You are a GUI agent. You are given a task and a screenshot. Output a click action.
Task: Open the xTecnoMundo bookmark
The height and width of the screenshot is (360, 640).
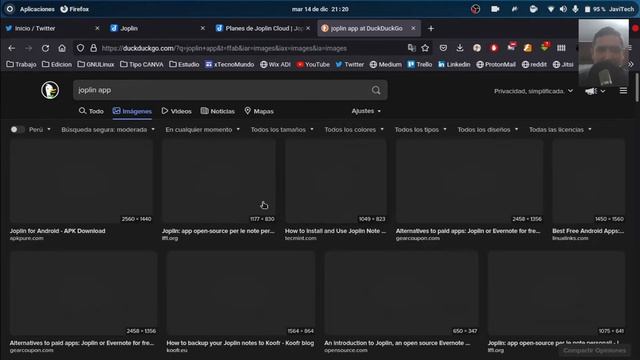pos(229,64)
